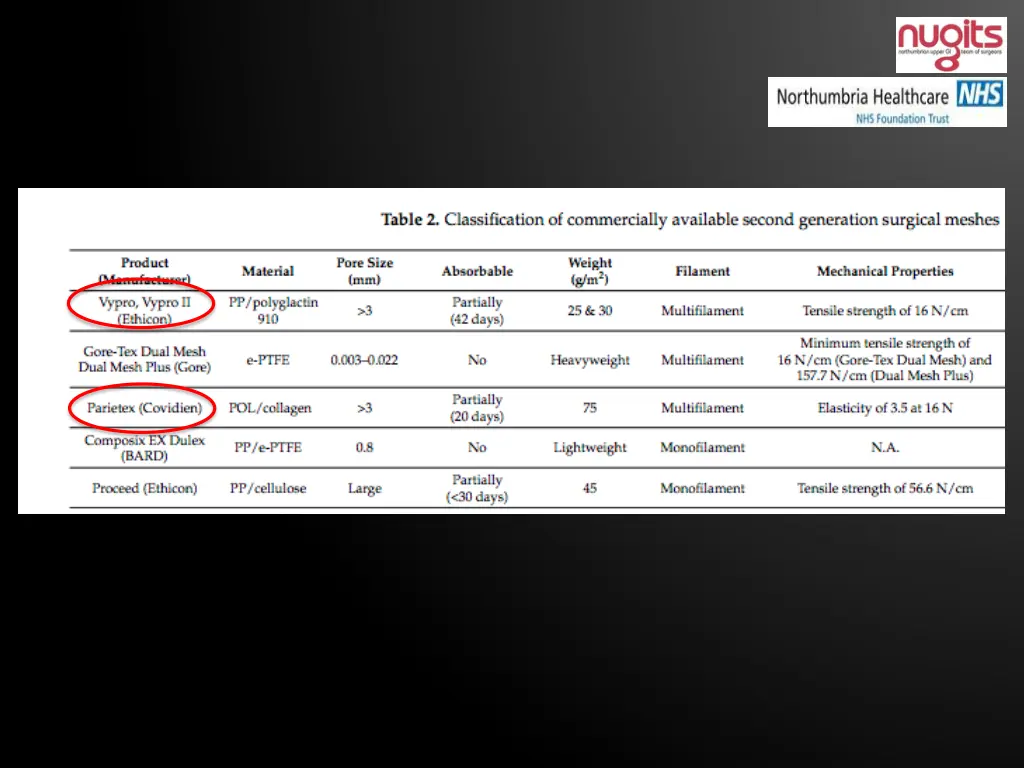Click No absorbable in Gore-Tex row
The image size is (1024, 768).
(477, 360)
